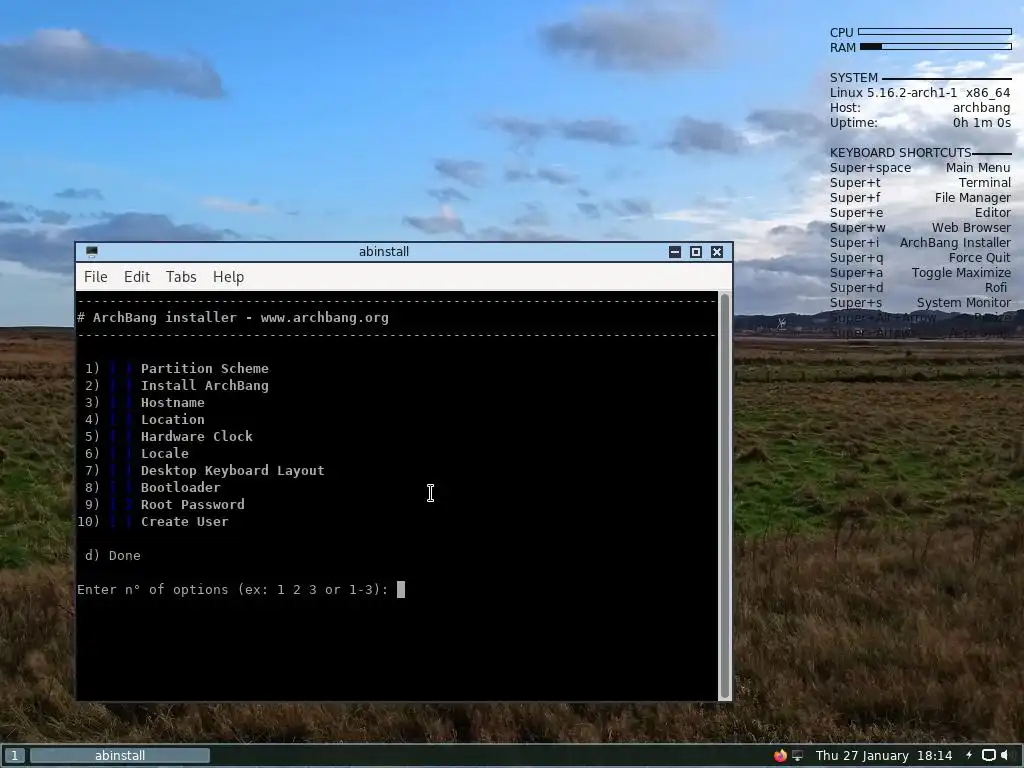Click the 'Web Browser' shortcut label

click(x=971, y=228)
